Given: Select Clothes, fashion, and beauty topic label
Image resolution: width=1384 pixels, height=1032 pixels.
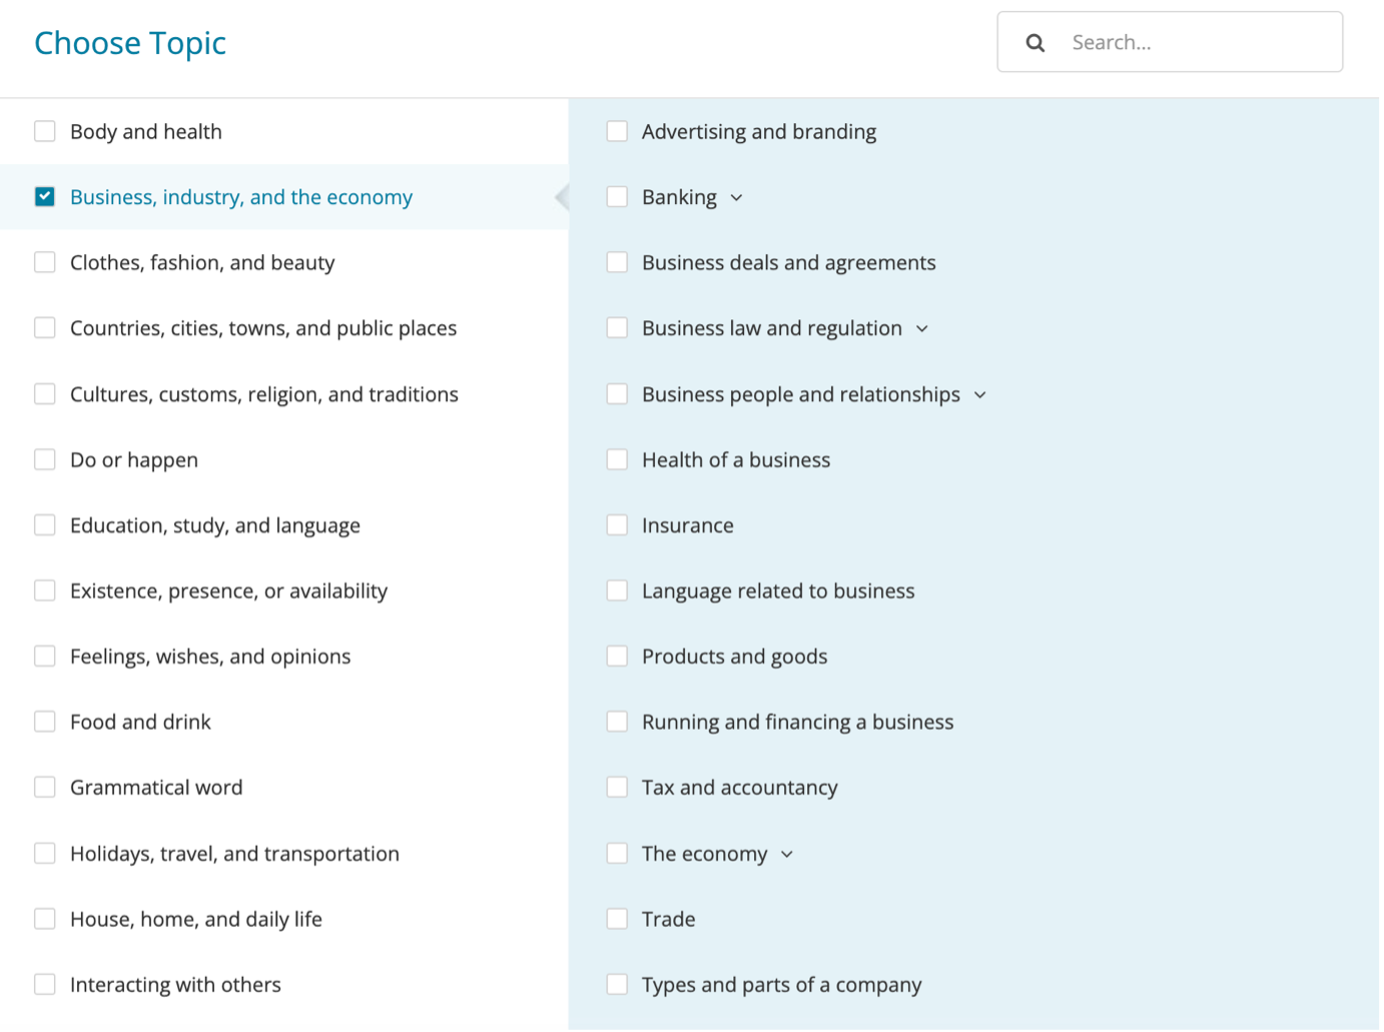Looking at the screenshot, I should pos(202,263).
